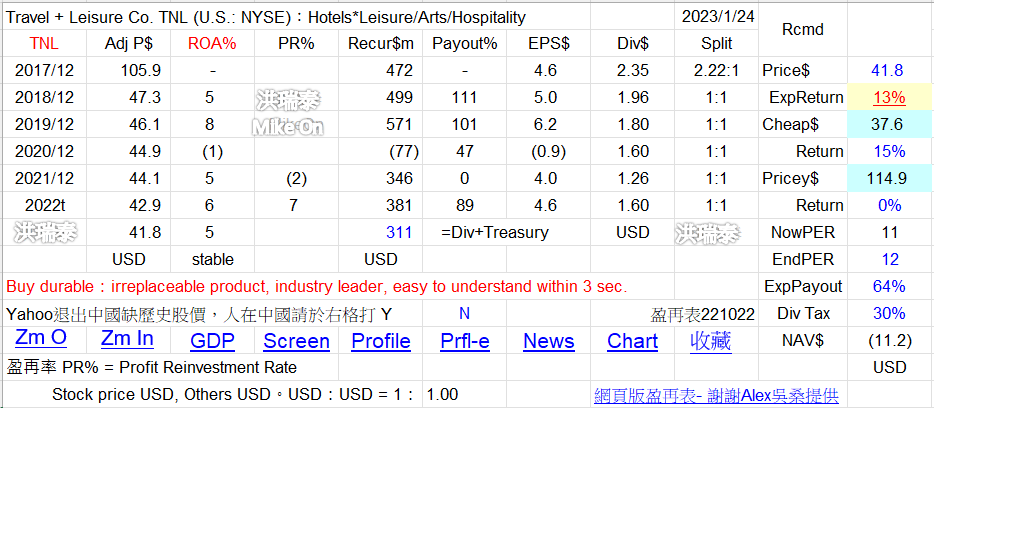Select the Payout% column header
Screen dimensions: 1030x538
[464, 43]
